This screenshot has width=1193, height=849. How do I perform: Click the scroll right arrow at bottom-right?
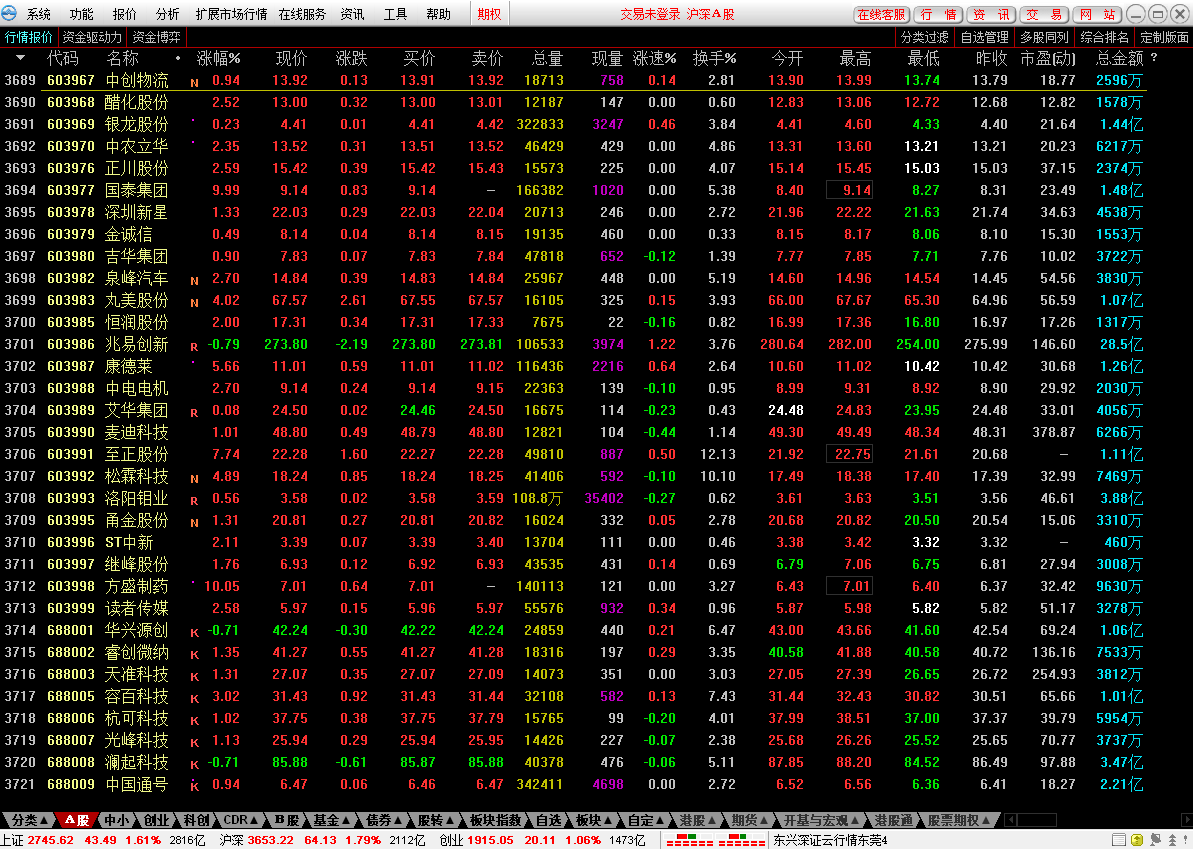click(x=1186, y=820)
